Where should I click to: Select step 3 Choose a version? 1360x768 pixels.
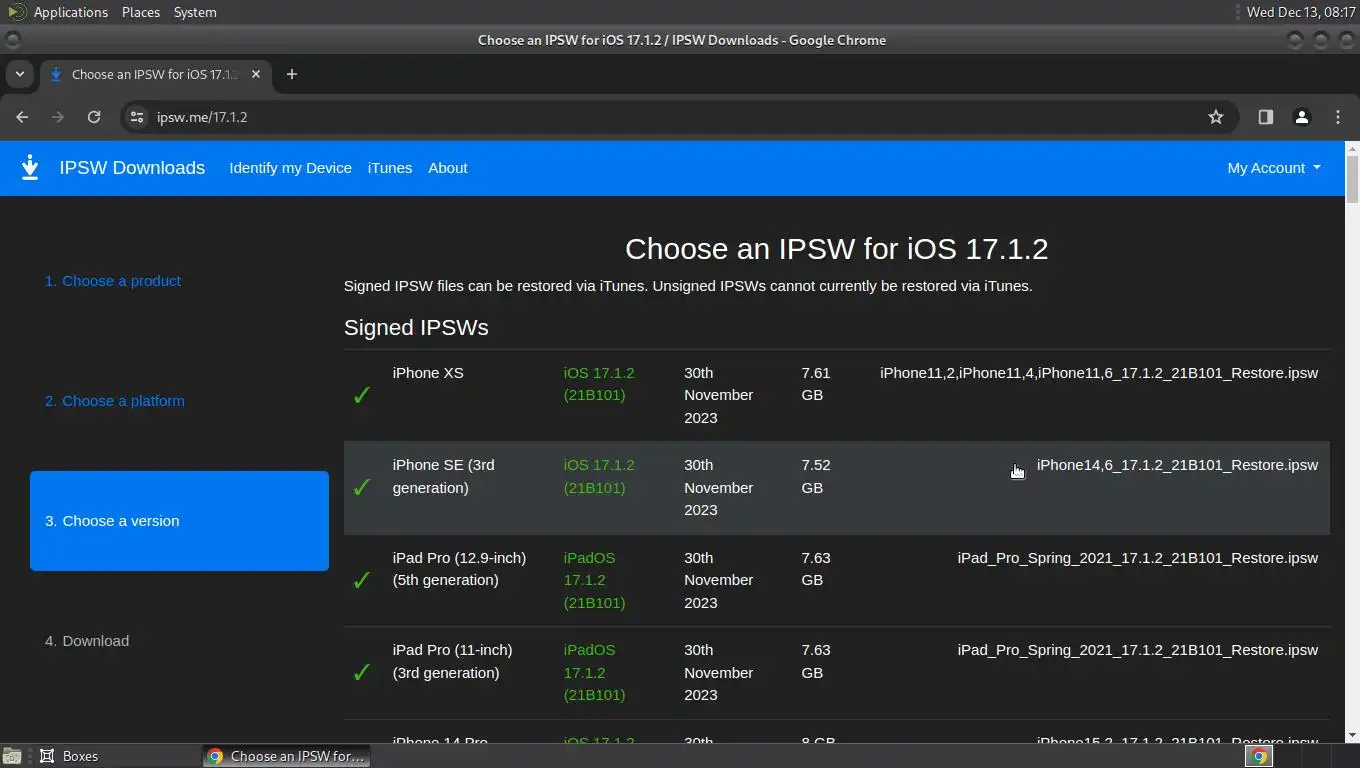tap(179, 521)
